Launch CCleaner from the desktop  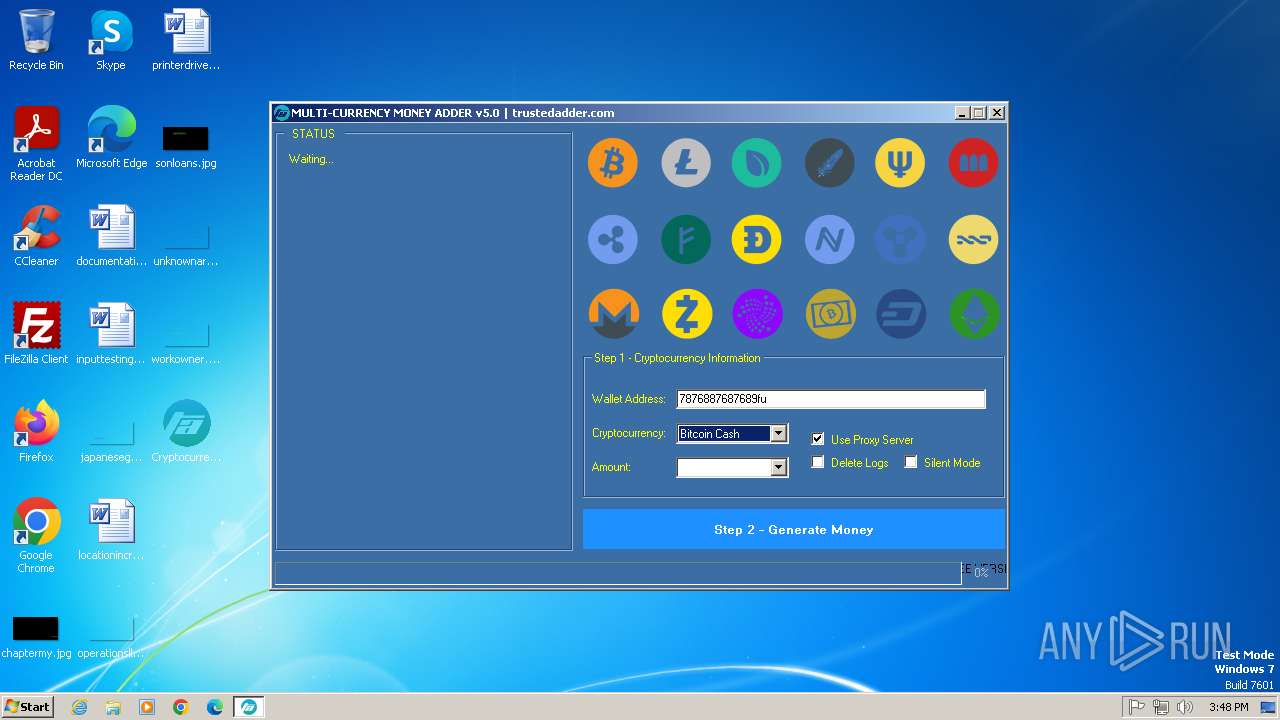pos(36,236)
